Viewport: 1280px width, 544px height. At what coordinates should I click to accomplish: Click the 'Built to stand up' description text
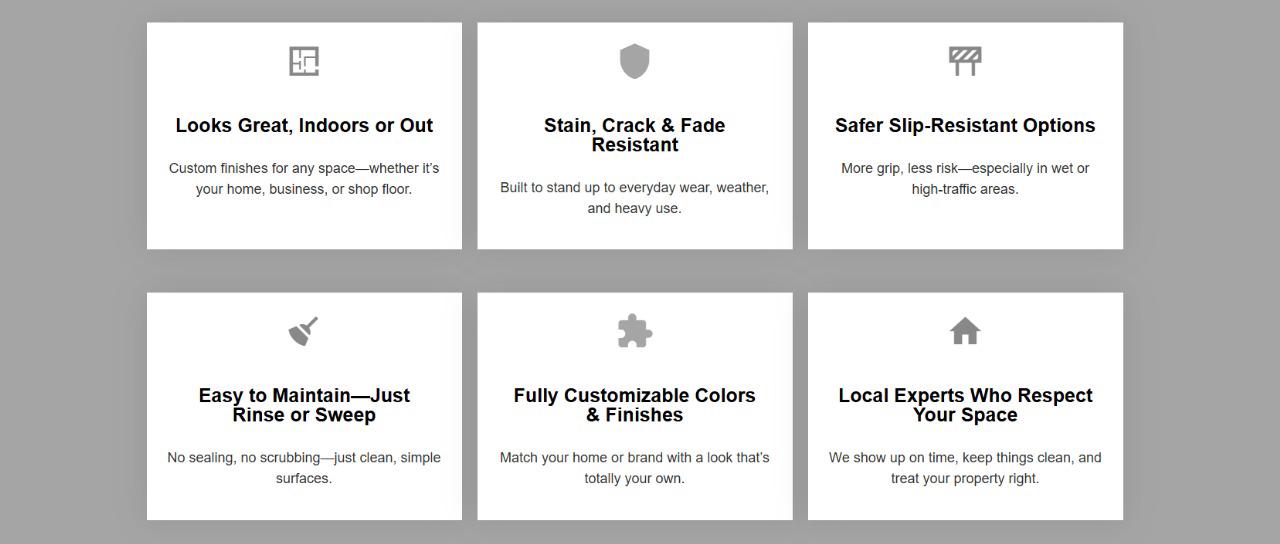point(635,198)
